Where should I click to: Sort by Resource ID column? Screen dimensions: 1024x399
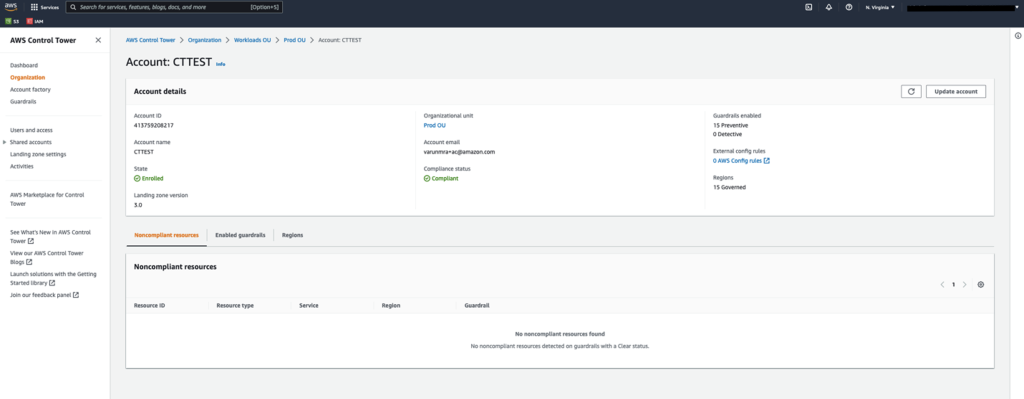(149, 305)
